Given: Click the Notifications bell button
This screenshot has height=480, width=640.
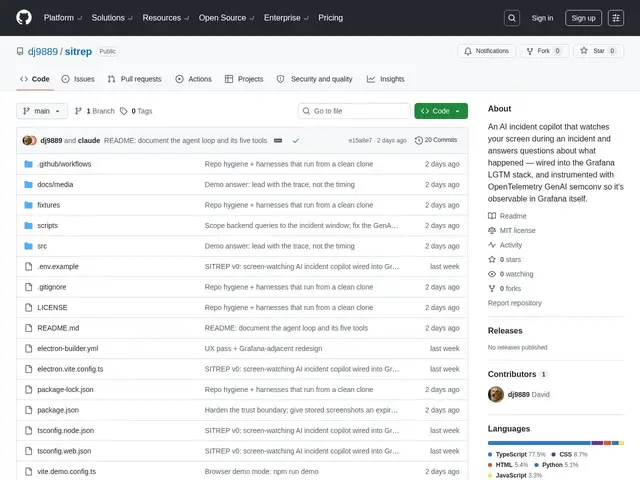Looking at the screenshot, I should click(486, 51).
